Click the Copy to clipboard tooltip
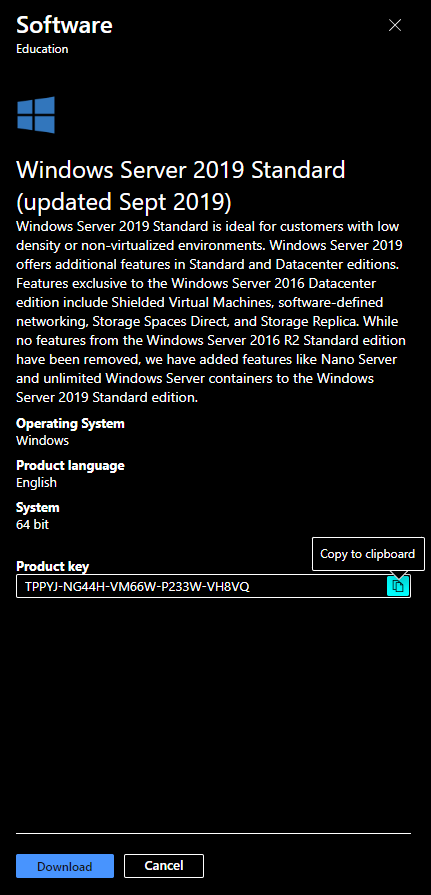 tap(368, 554)
